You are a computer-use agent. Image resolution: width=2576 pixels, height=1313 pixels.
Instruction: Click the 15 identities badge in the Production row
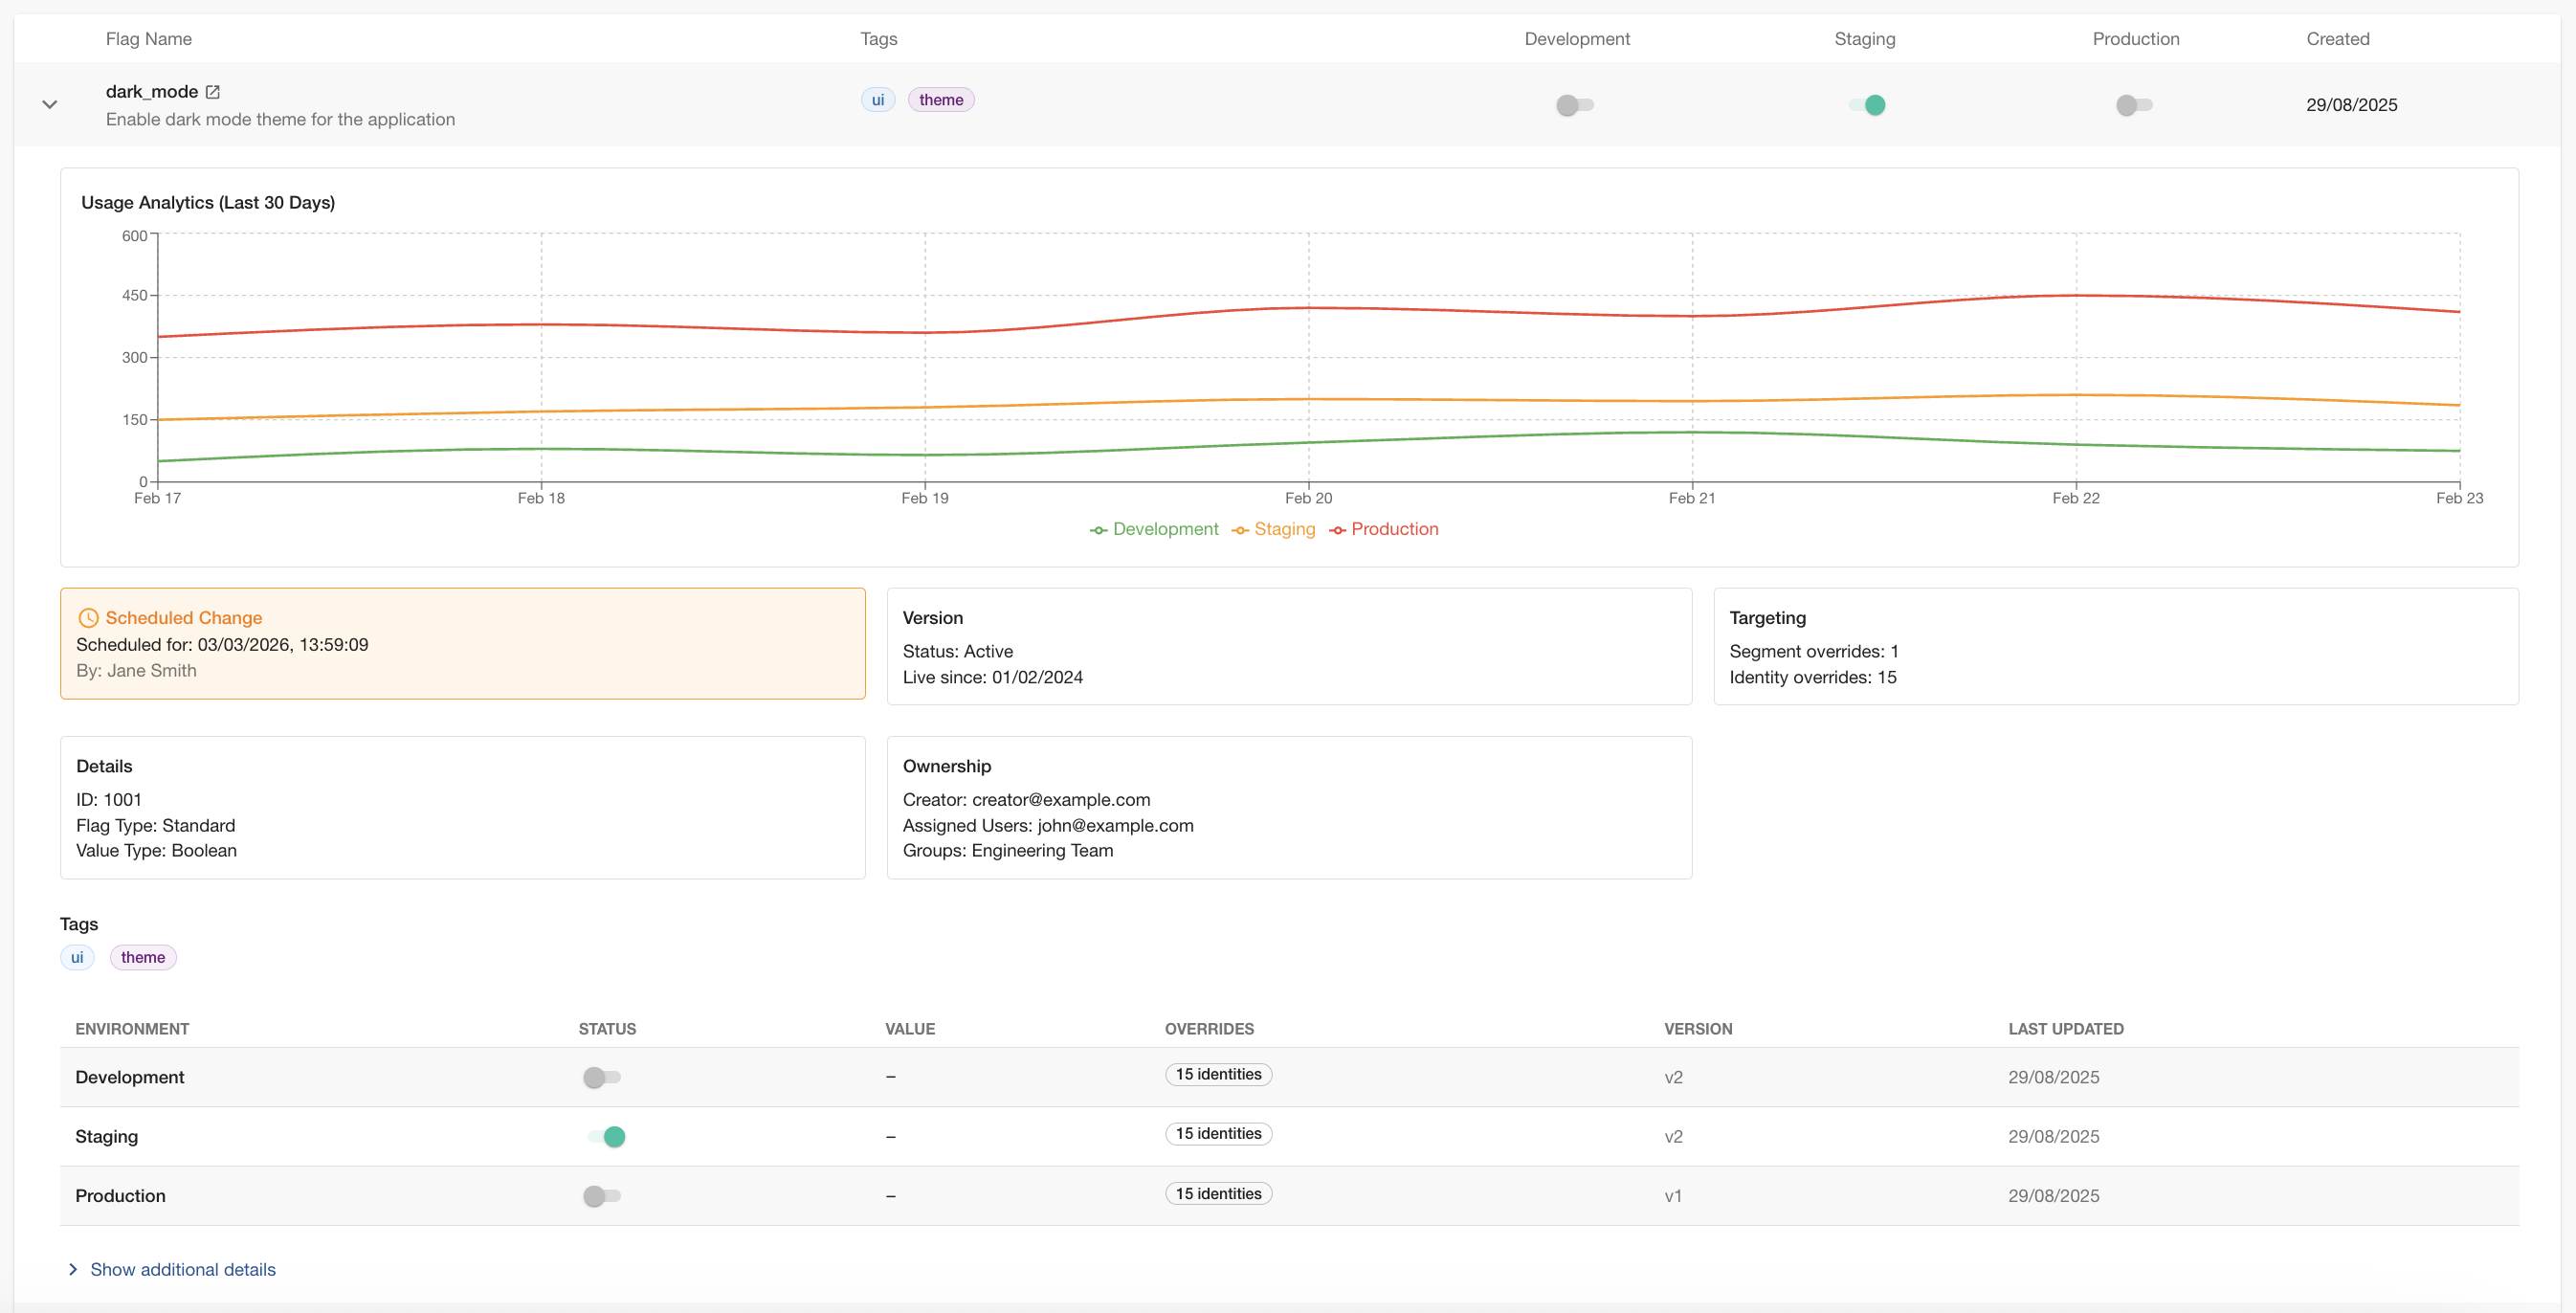1218,1193
